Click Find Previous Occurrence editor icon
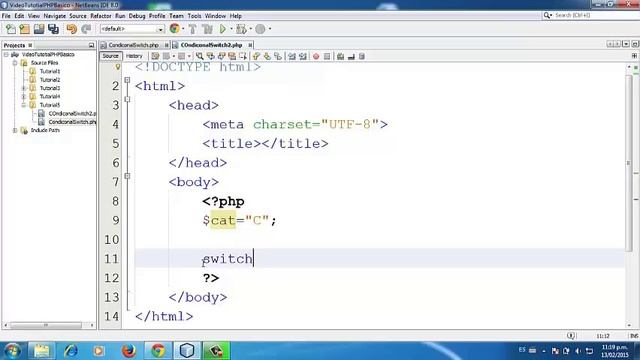Image resolution: width=640 pixels, height=360 pixels. 211,56
